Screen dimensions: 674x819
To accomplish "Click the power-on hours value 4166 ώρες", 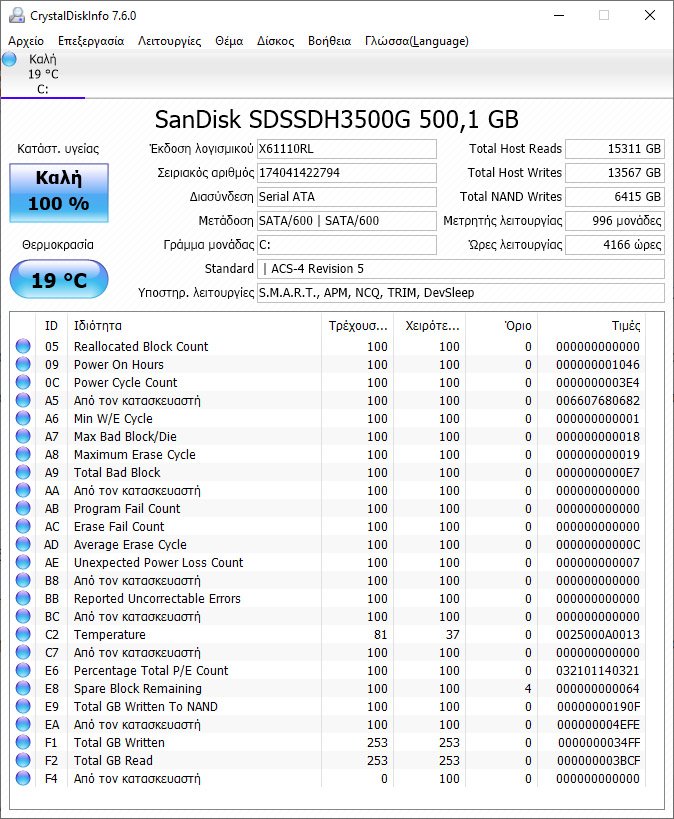I will 615,245.
